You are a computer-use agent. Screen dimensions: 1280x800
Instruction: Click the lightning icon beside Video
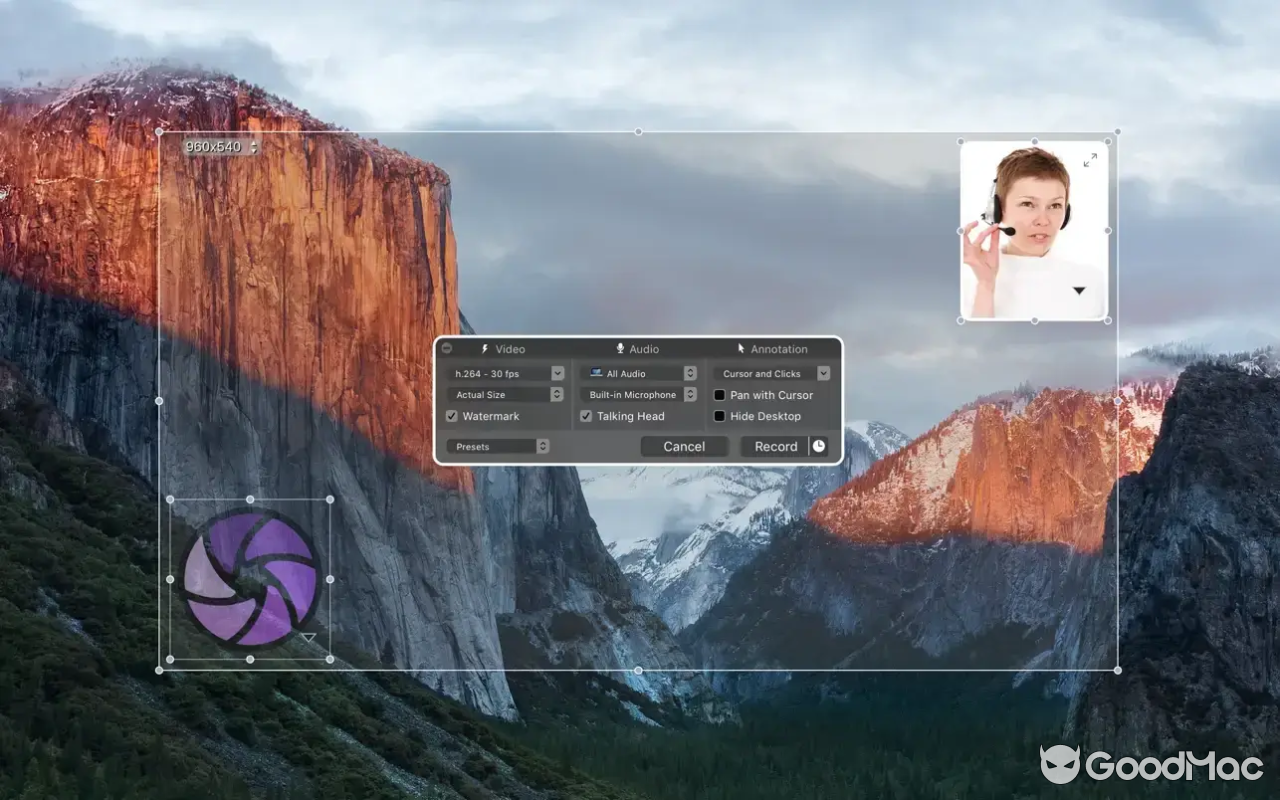point(484,349)
